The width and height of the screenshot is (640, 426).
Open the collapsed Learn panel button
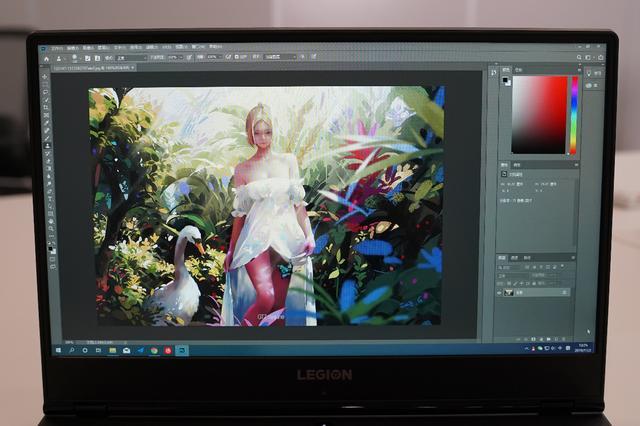click(593, 73)
